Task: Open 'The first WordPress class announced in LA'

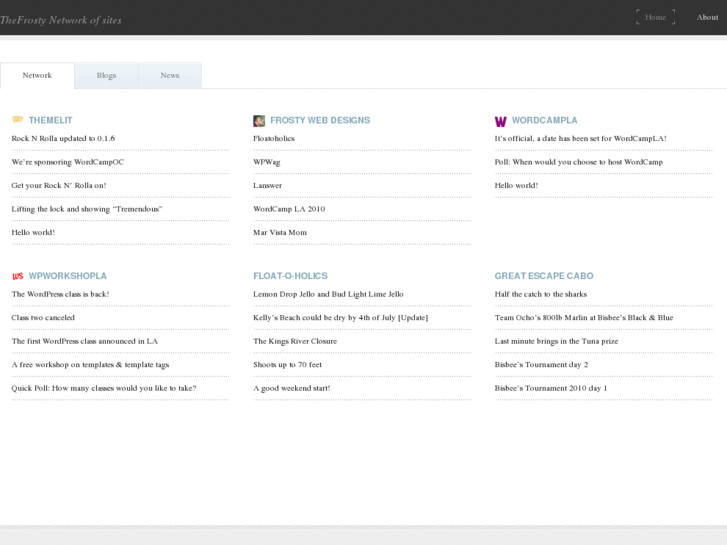Action: [85, 341]
